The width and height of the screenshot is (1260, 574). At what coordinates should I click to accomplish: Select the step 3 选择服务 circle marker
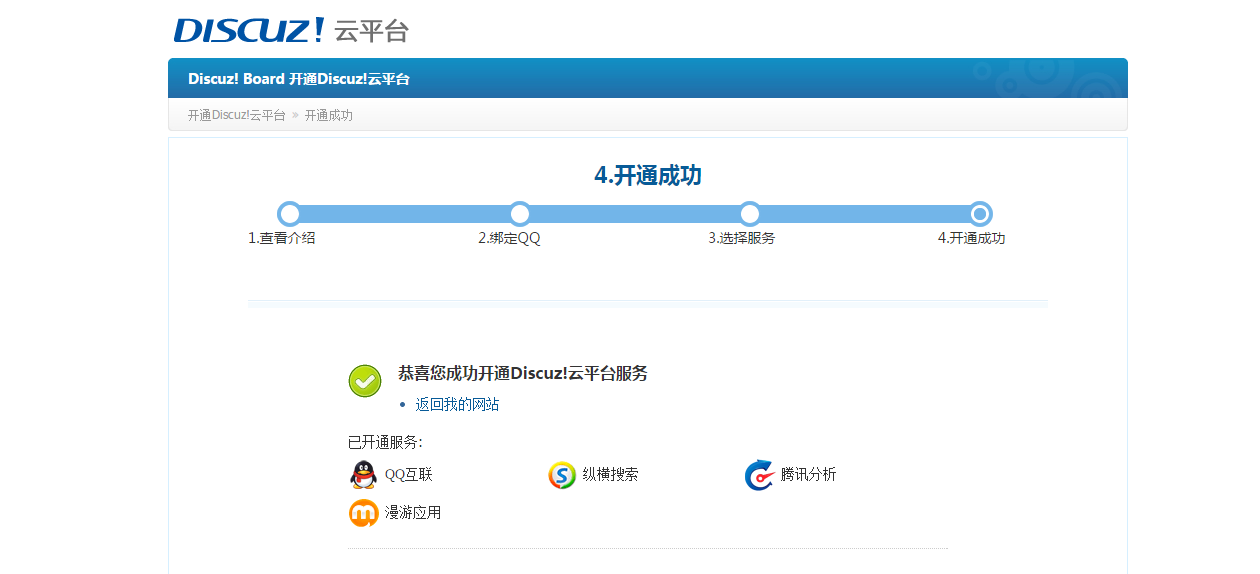pyautogui.click(x=749, y=213)
